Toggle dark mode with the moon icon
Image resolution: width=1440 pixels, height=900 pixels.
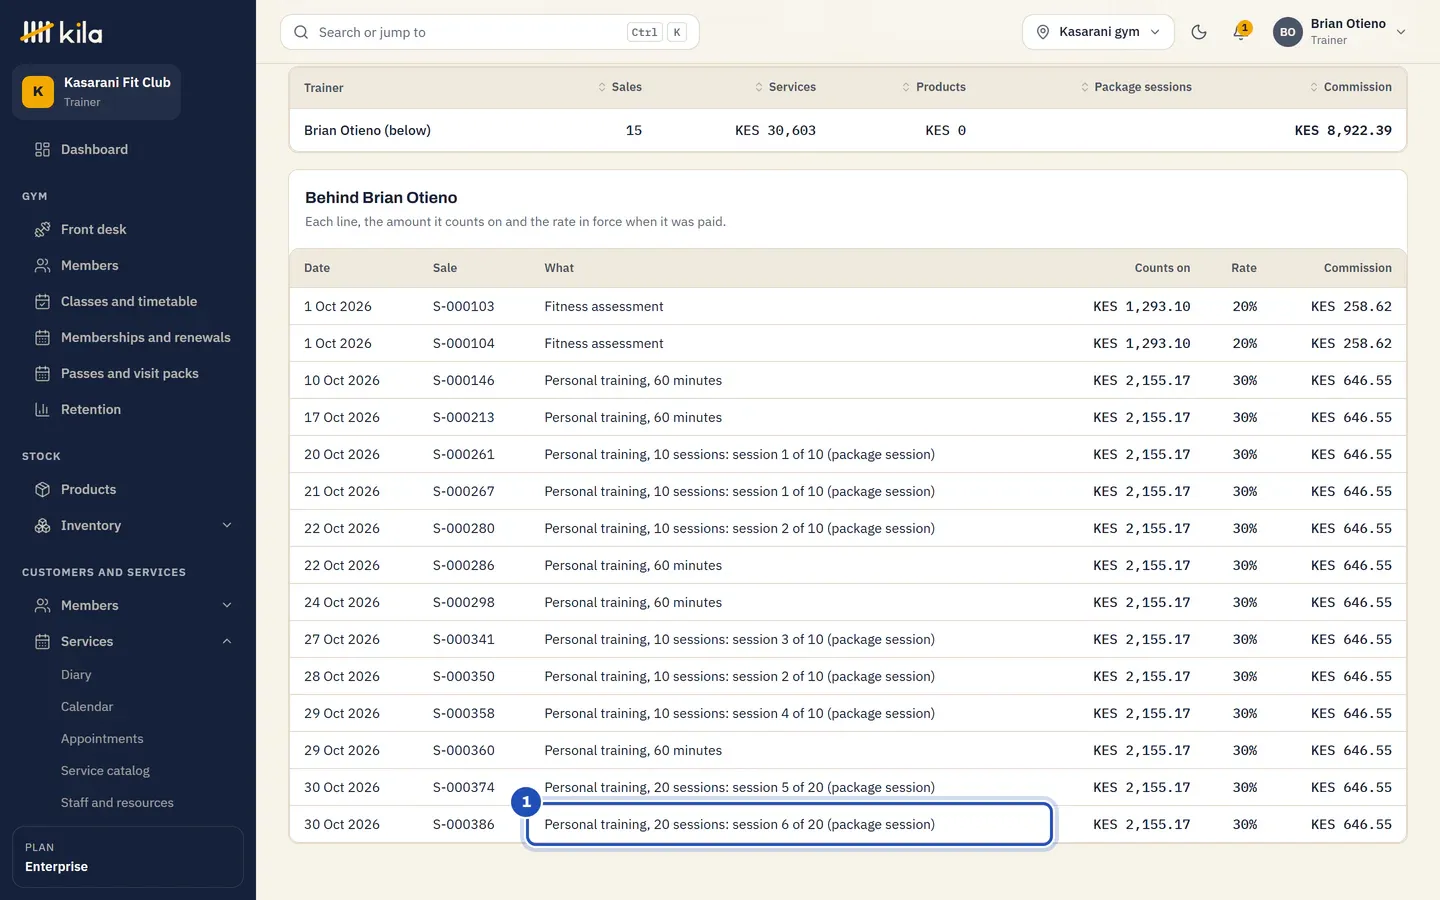[x=1199, y=32]
